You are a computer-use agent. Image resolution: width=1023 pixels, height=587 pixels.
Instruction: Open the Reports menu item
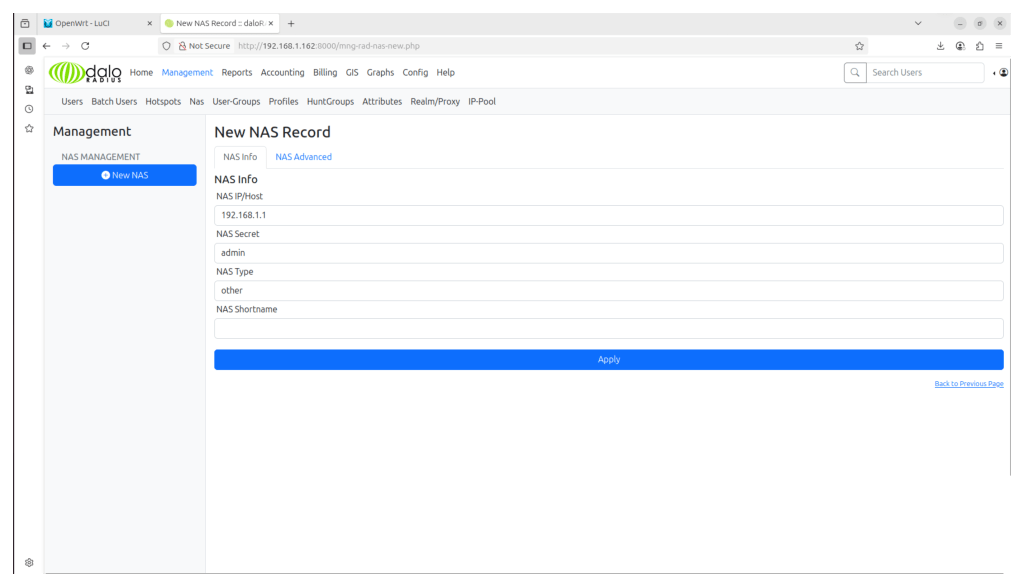point(237,72)
